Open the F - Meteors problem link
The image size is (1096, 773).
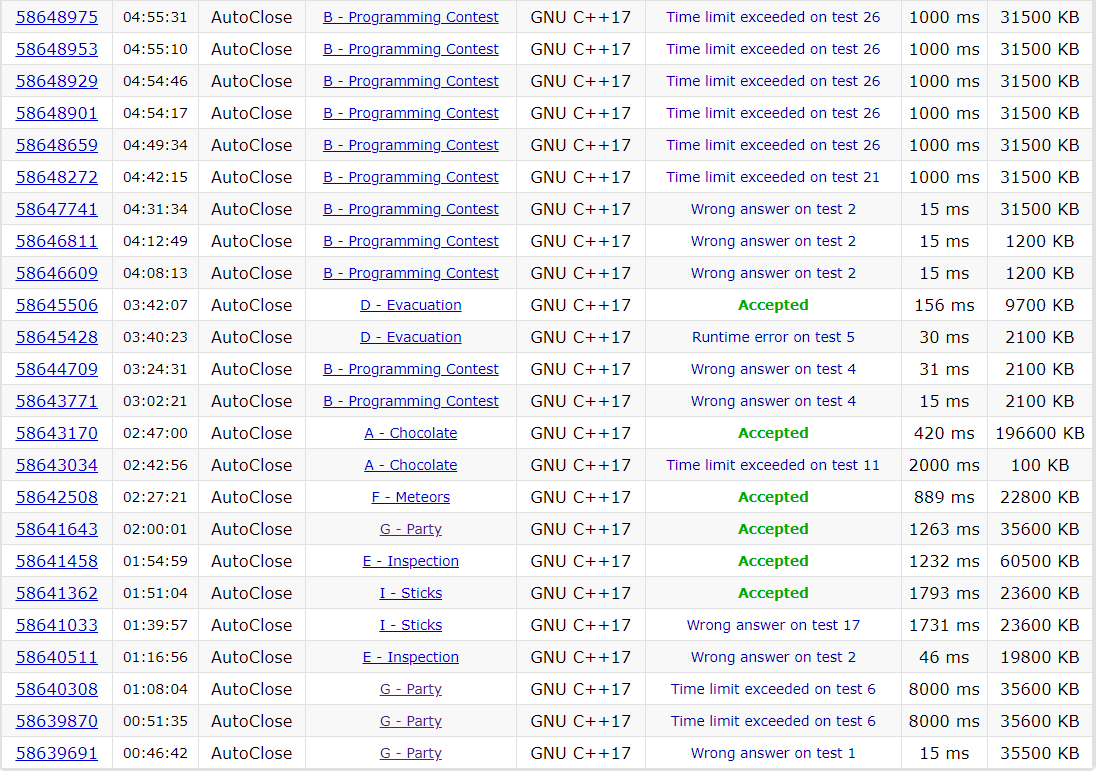410,497
